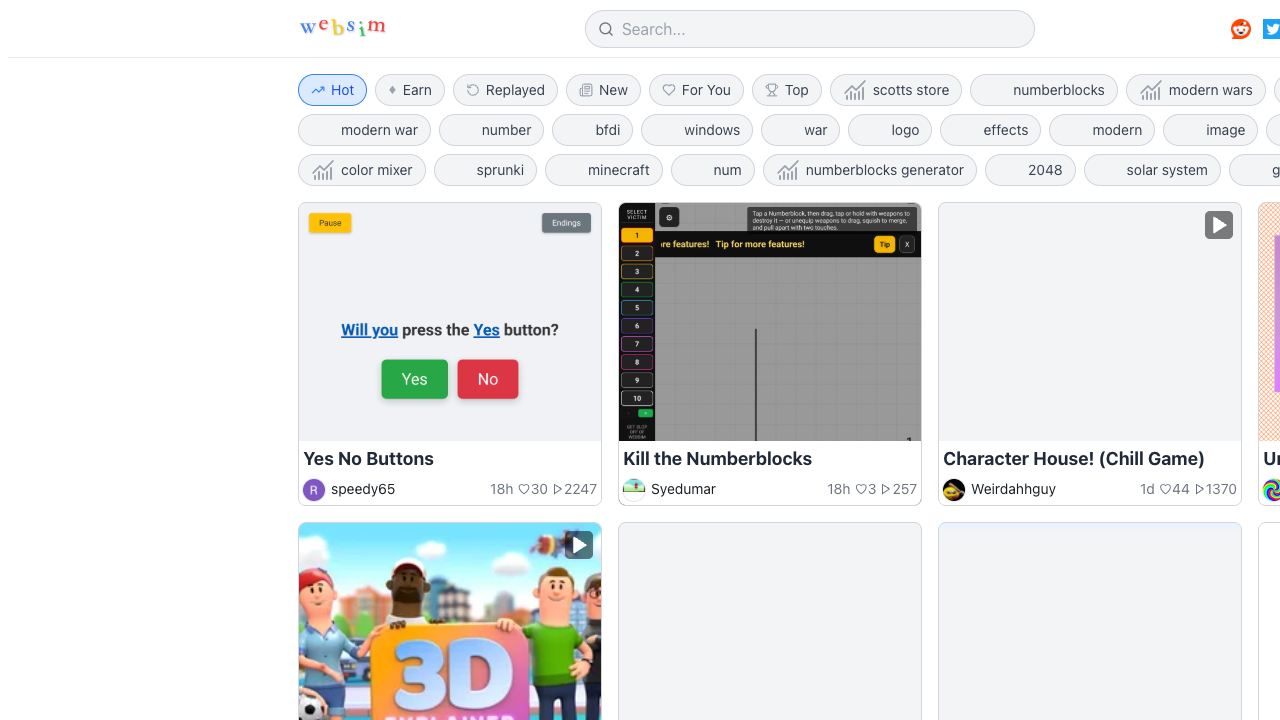This screenshot has width=1280, height=720.
Task: Select the scotts store tag
Action: click(896, 90)
